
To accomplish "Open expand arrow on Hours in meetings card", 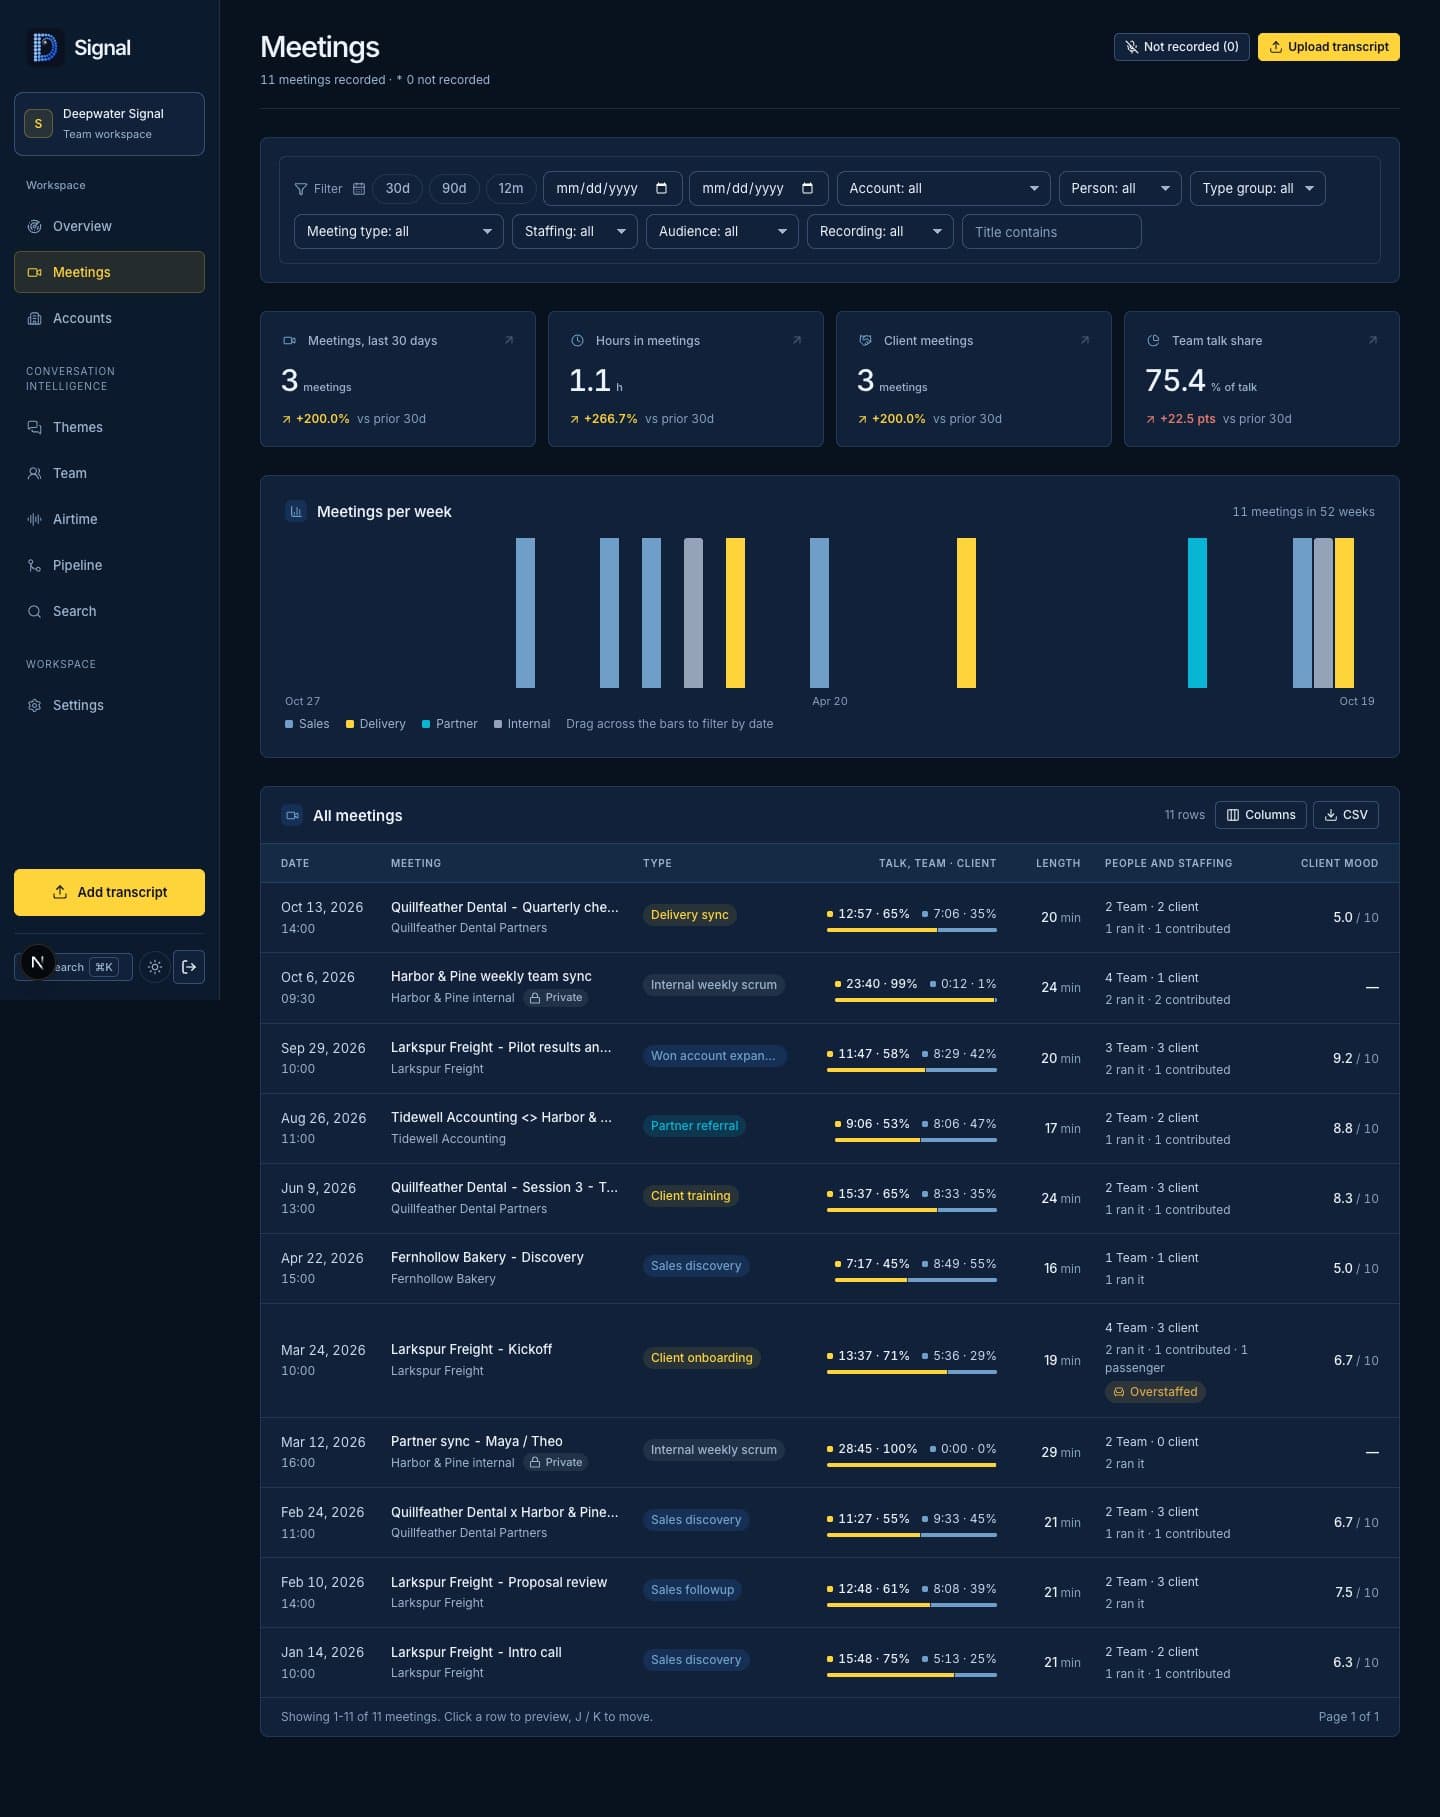I will 797,340.
